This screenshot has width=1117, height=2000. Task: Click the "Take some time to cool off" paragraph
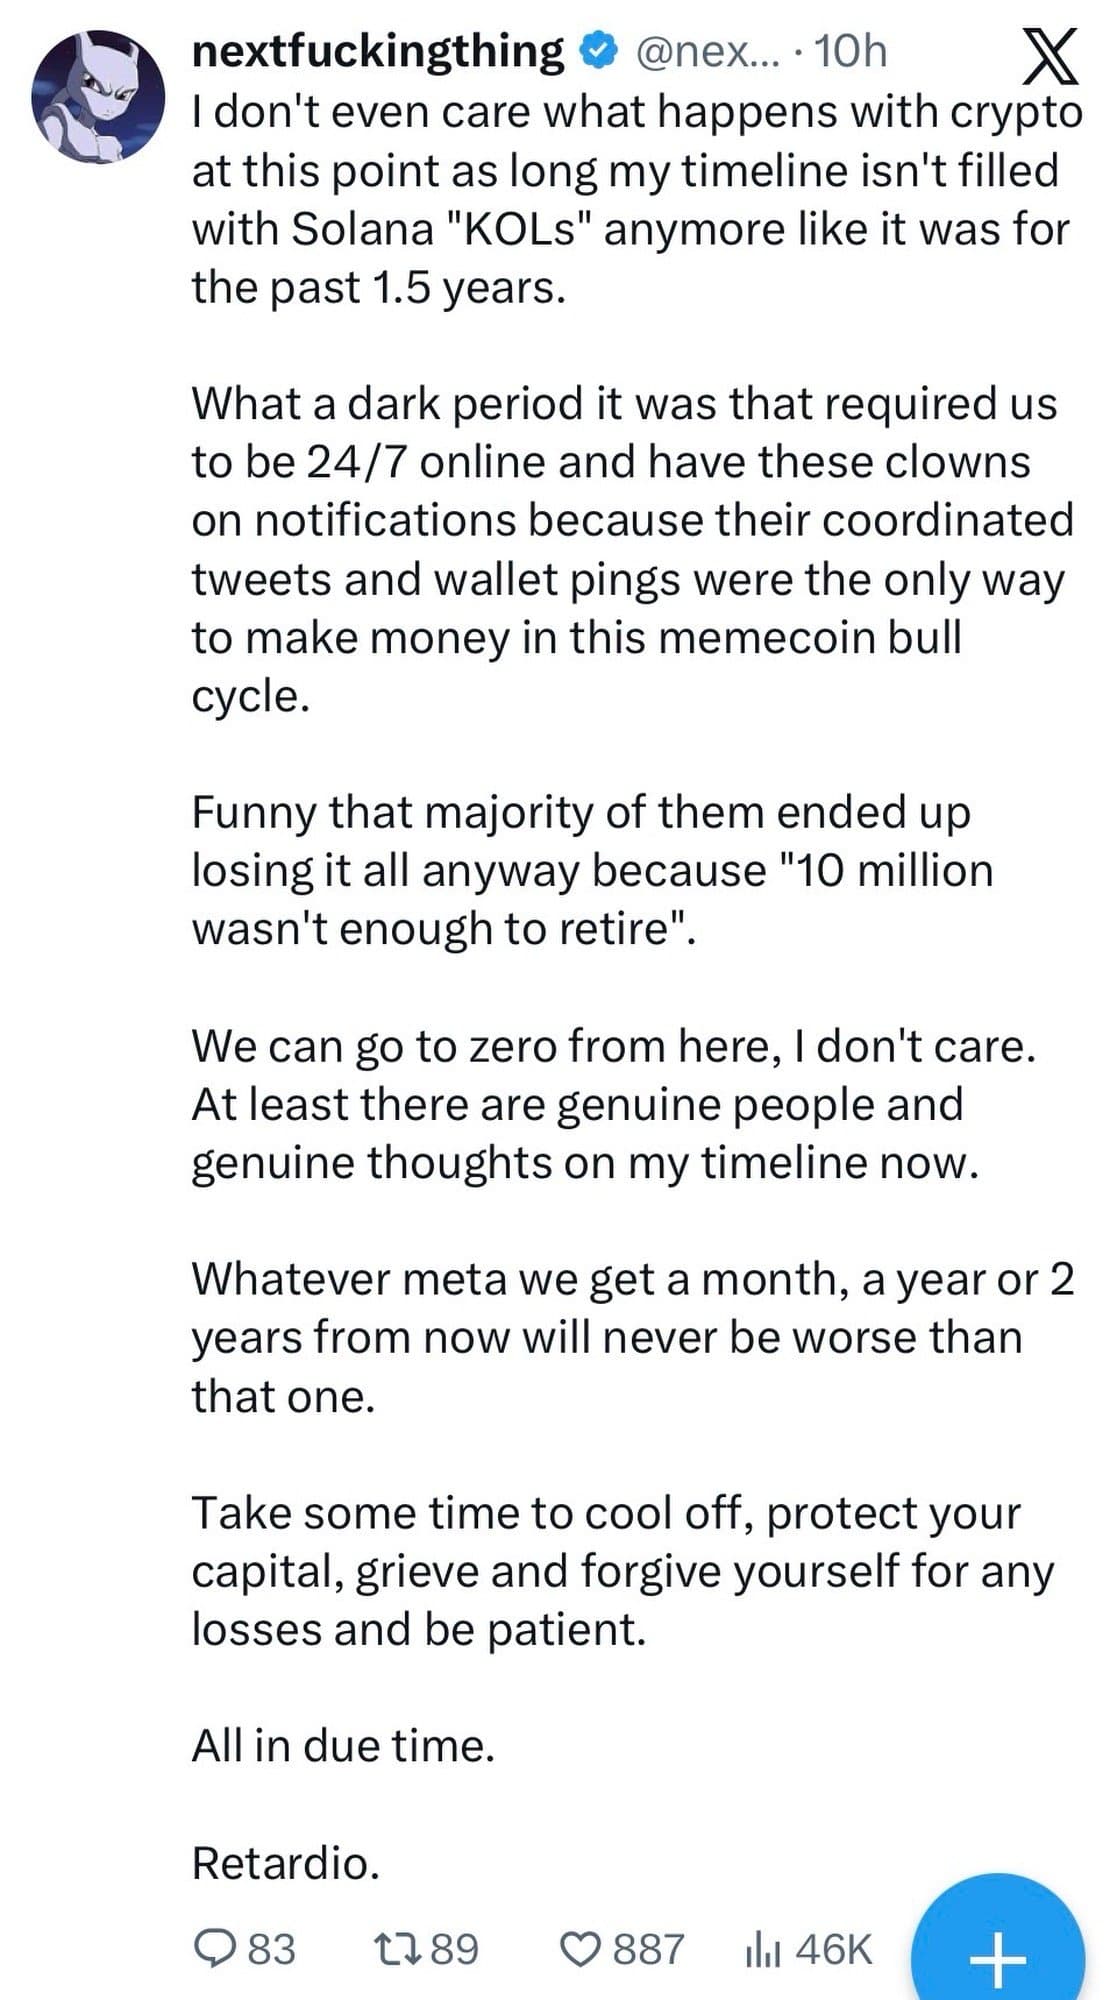(620, 1570)
